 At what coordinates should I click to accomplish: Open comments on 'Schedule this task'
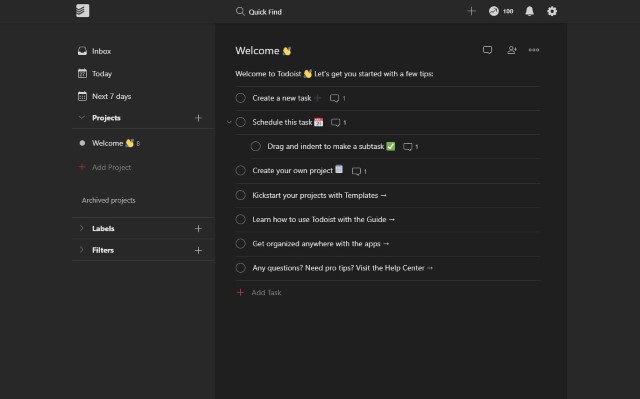pyautogui.click(x=338, y=122)
